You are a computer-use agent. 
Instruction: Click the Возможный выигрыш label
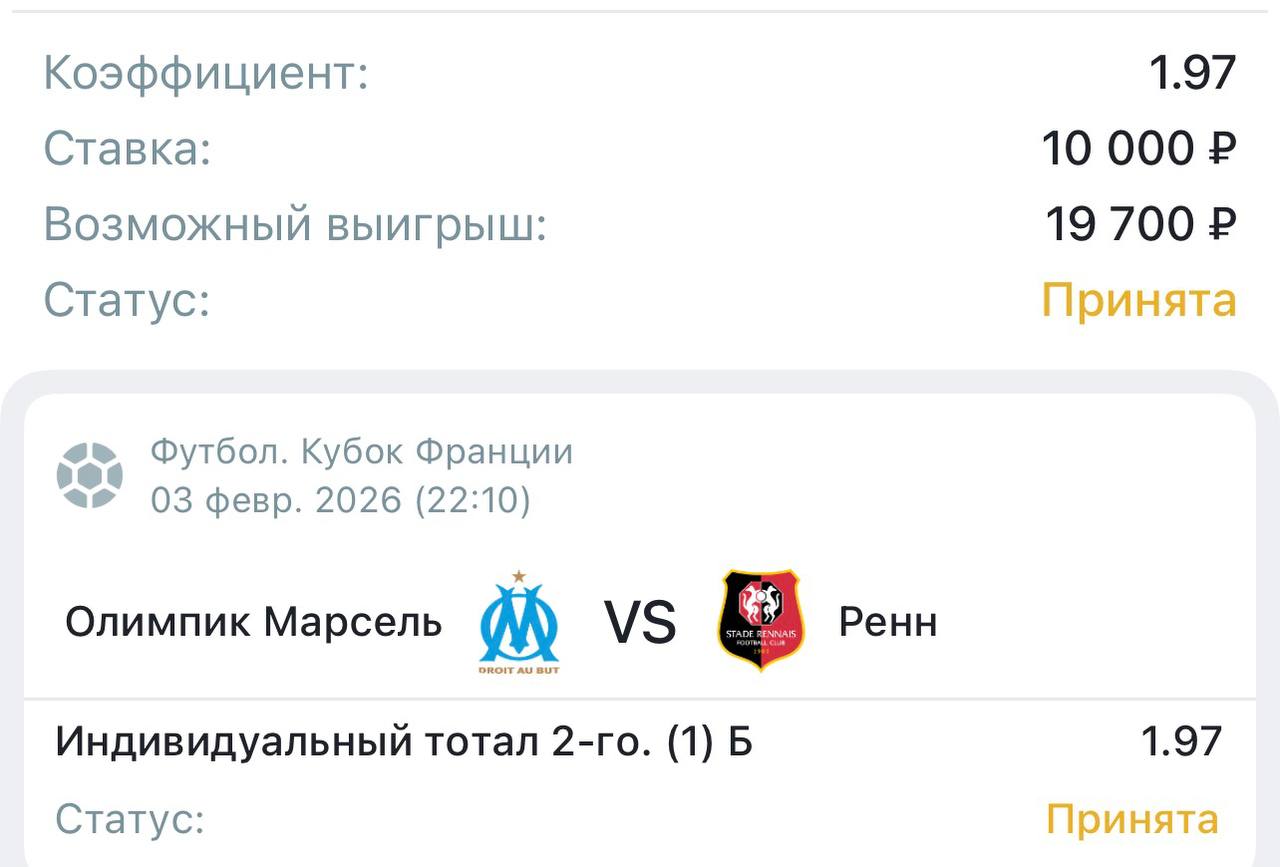(296, 225)
